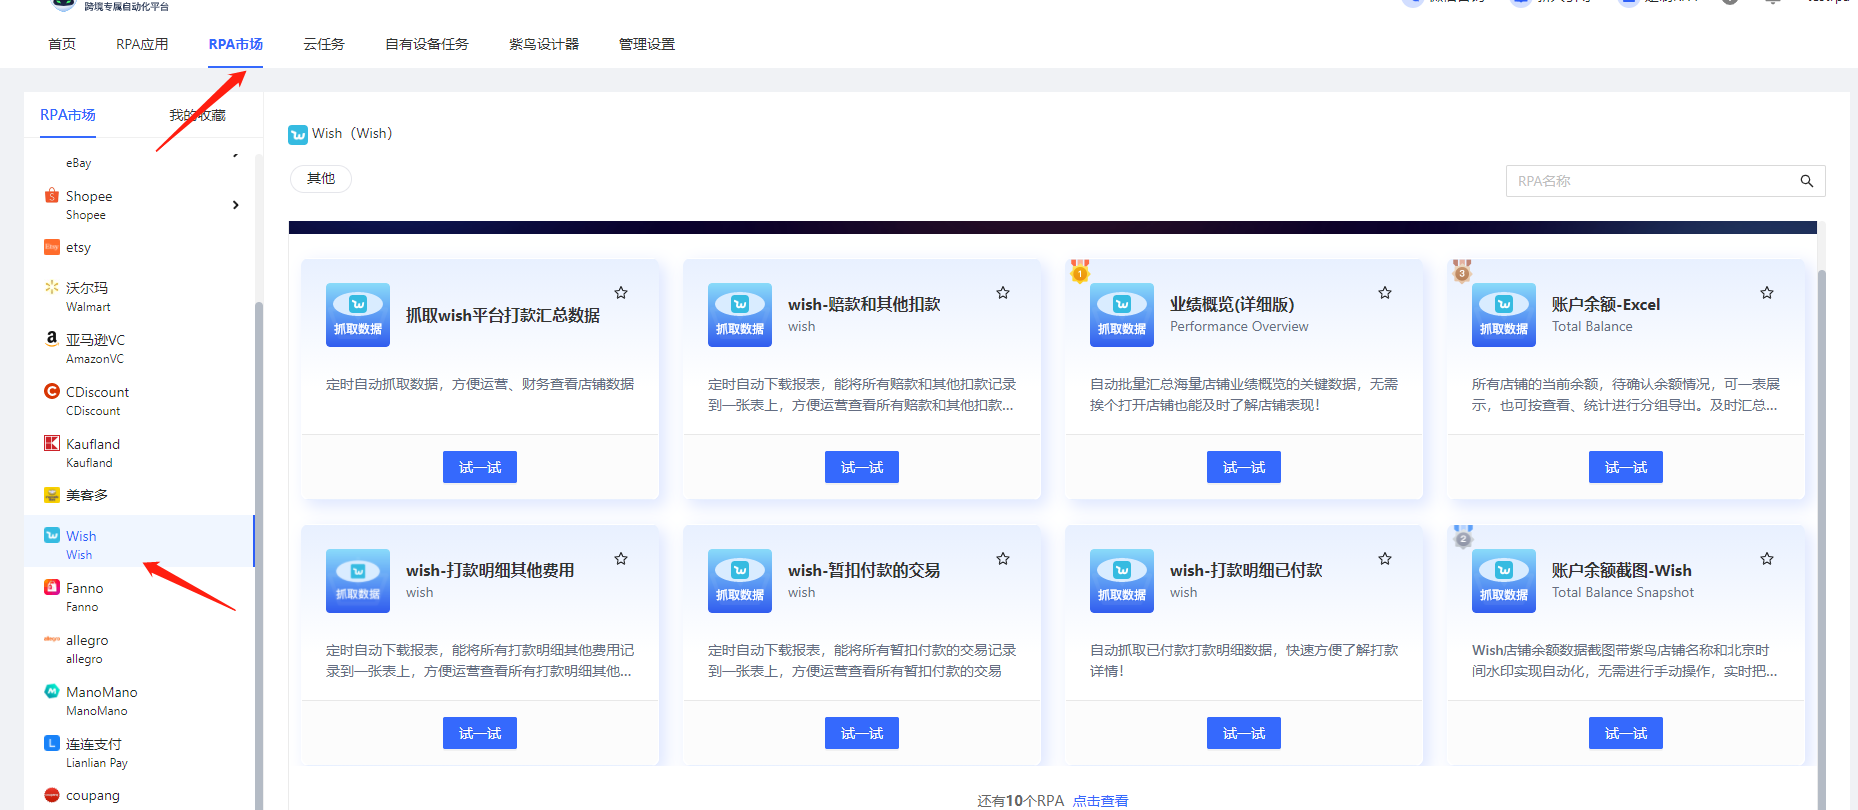The image size is (1858, 810).
Task: Switch to 我的收藏 tab
Action: (197, 115)
